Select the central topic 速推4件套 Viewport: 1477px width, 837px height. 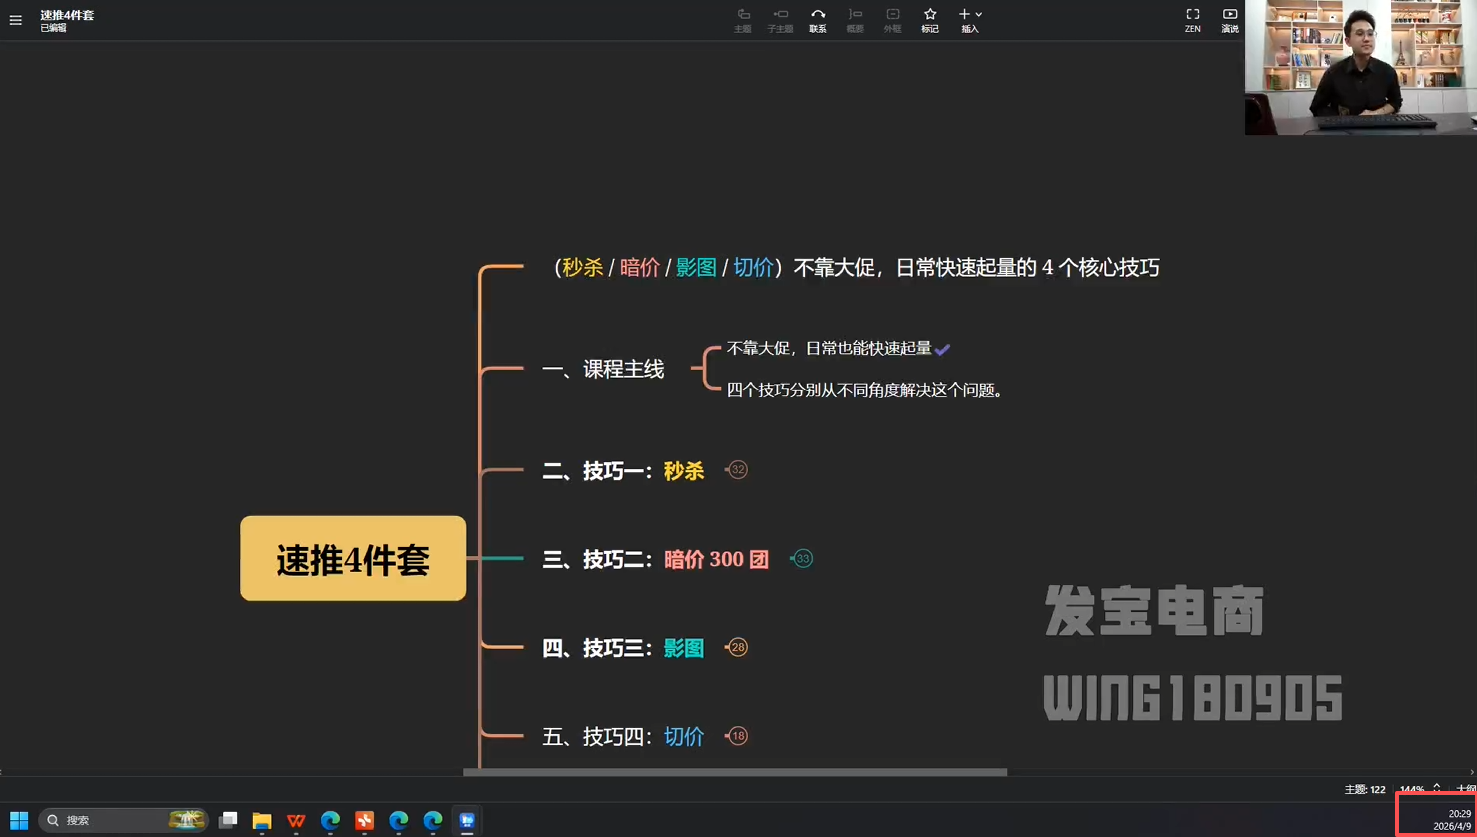coord(353,559)
